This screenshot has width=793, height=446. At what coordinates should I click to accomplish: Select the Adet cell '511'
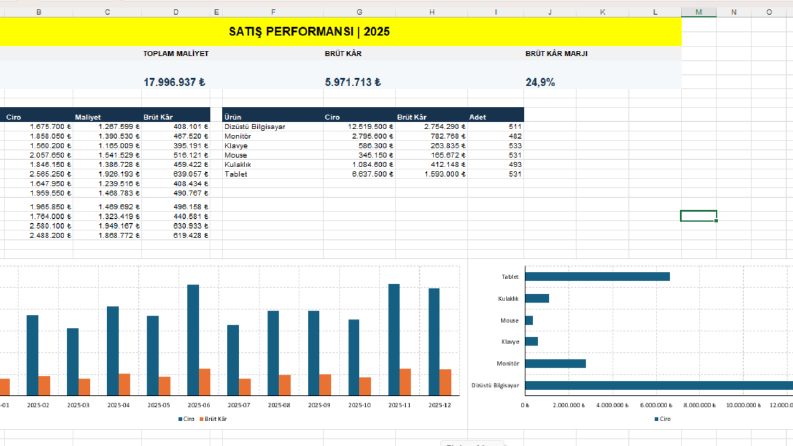496,126
